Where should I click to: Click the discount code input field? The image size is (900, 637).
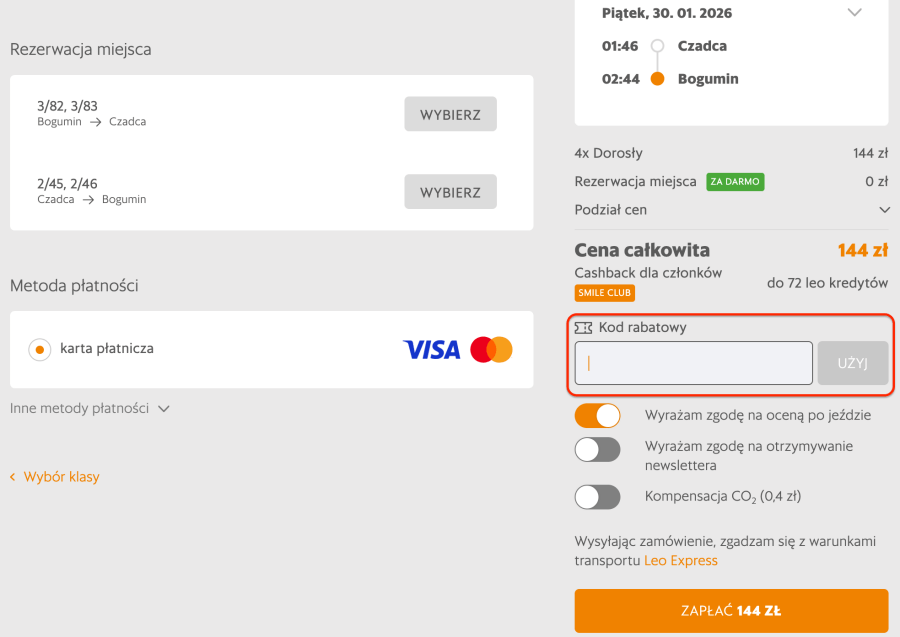click(x=693, y=363)
